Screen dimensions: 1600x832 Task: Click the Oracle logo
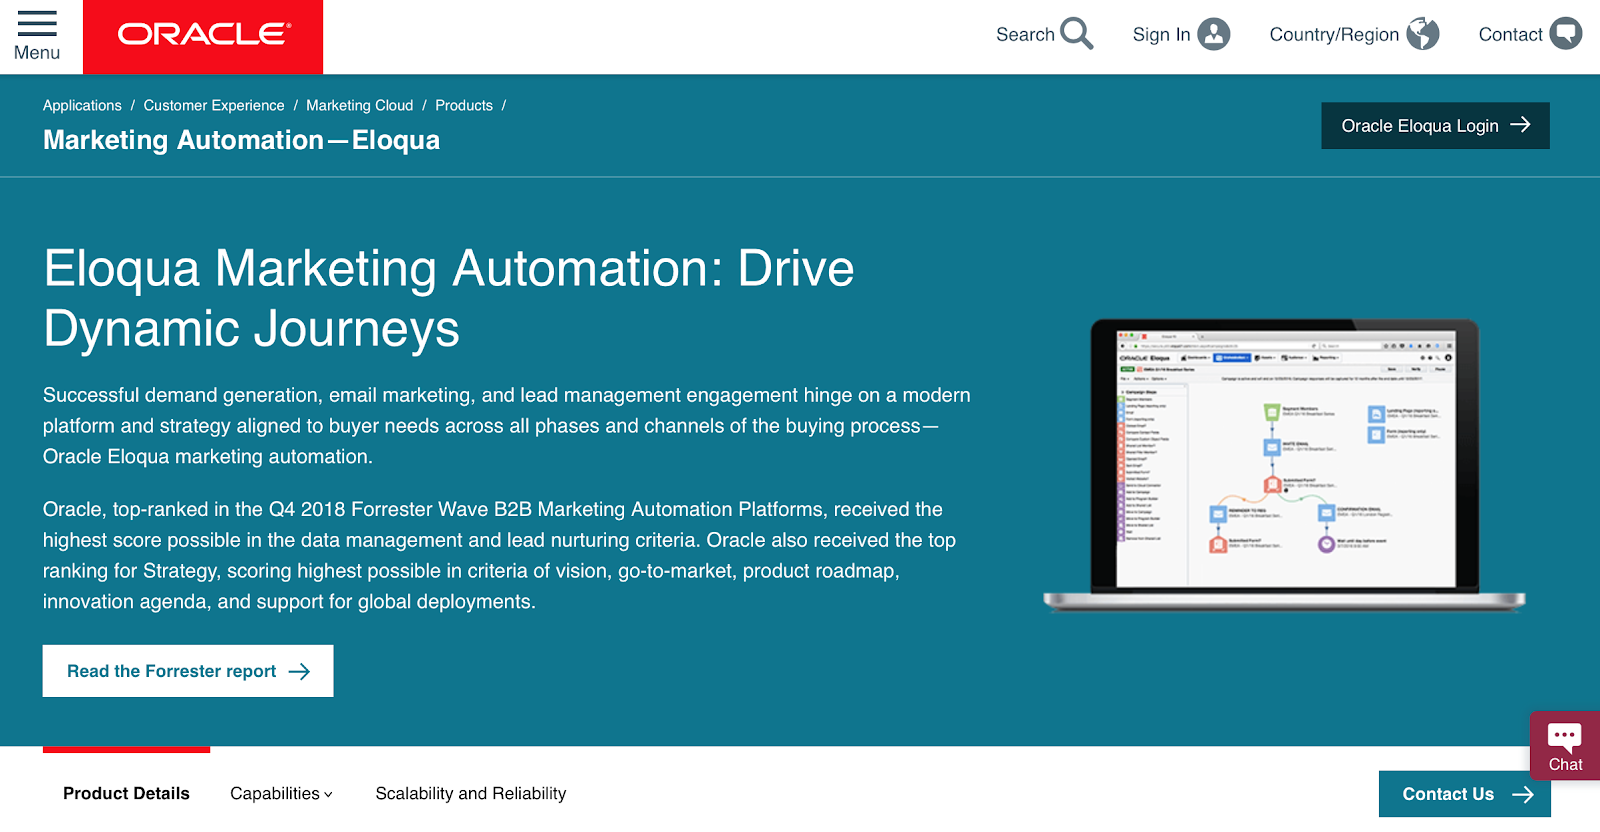pos(203,36)
